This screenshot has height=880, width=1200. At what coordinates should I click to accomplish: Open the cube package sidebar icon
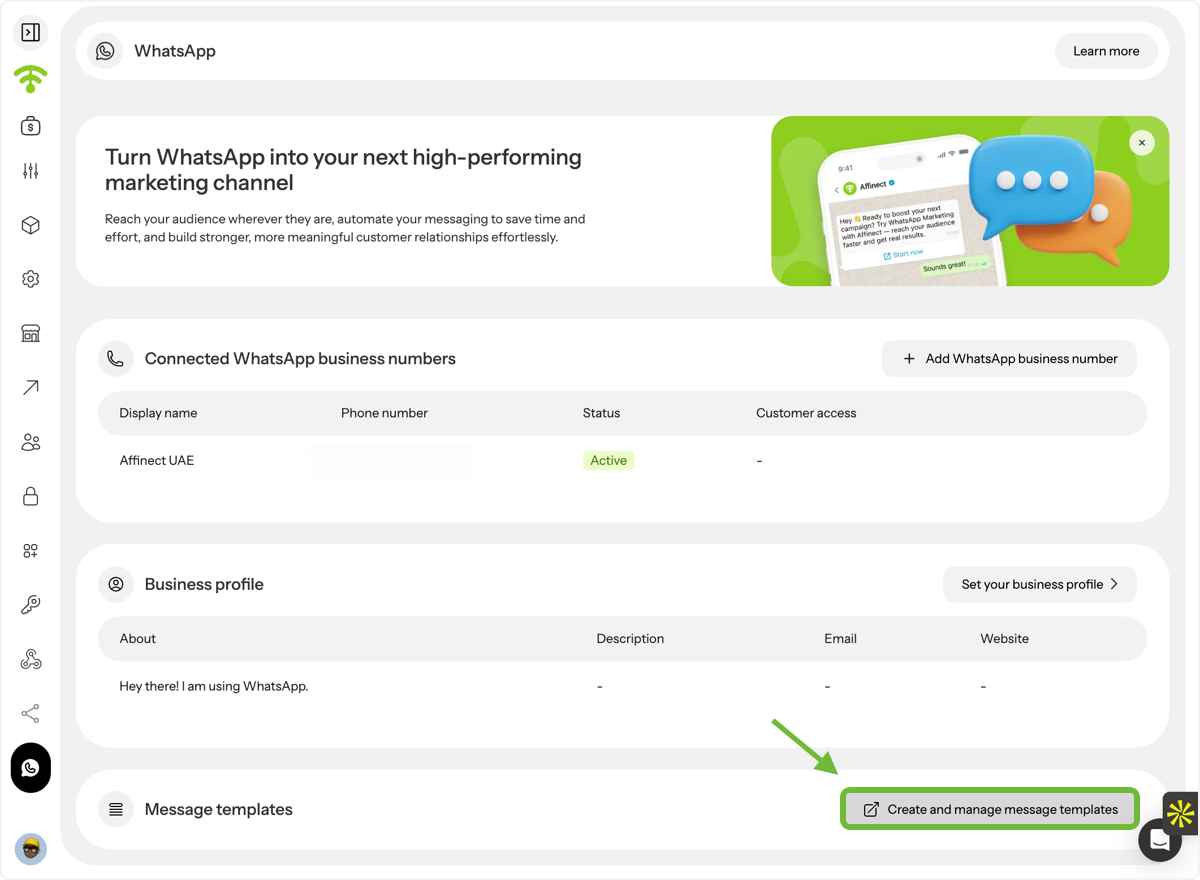coord(31,225)
